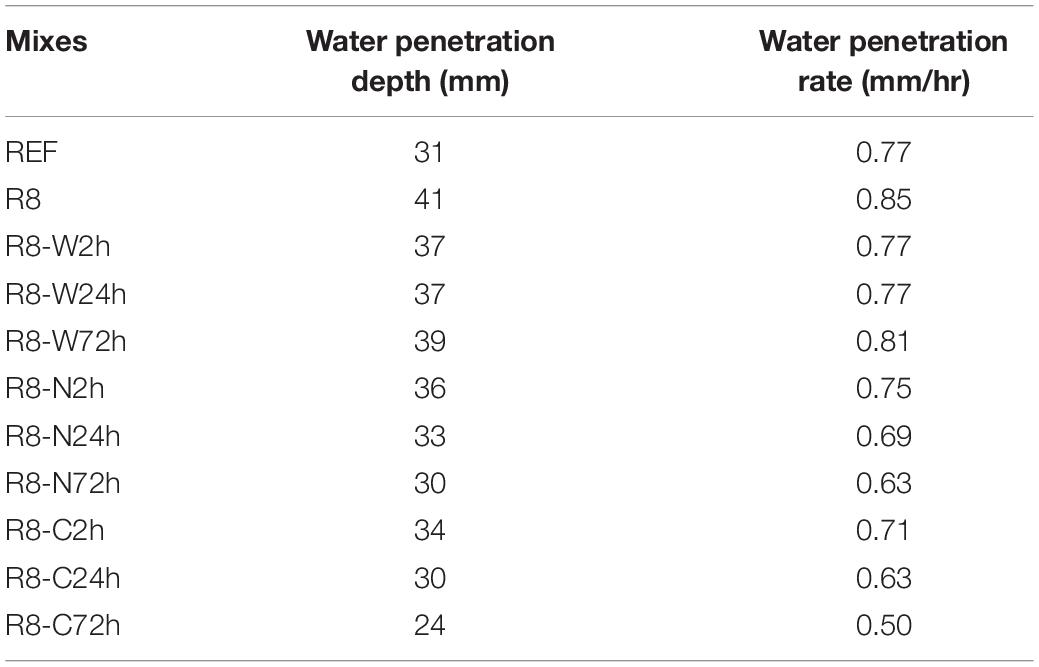This screenshot has width=1039, height=667.
Task: Click the Mixes column header
Action: (x=46, y=42)
